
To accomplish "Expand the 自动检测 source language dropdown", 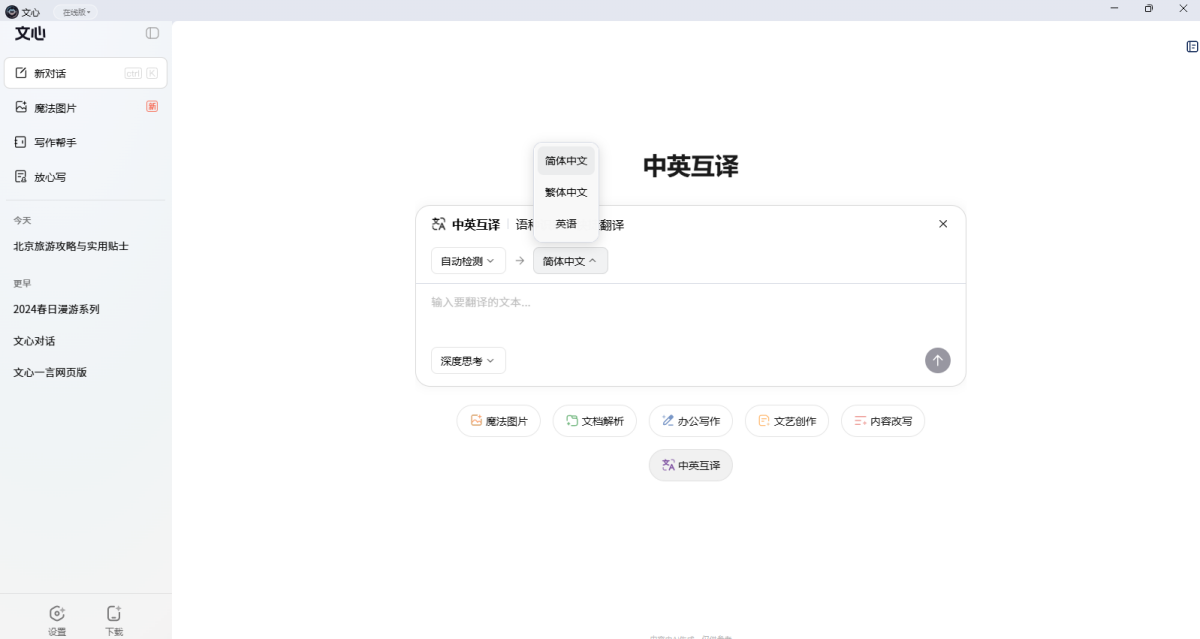I will 468,261.
